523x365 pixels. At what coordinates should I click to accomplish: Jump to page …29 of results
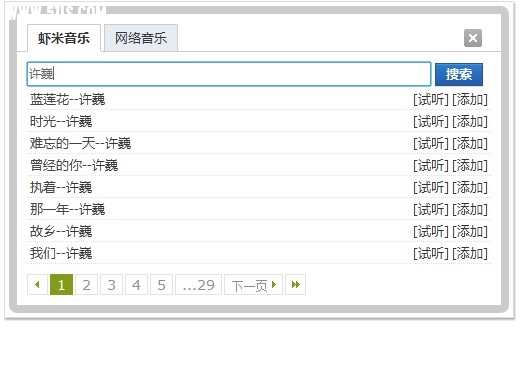(x=198, y=285)
